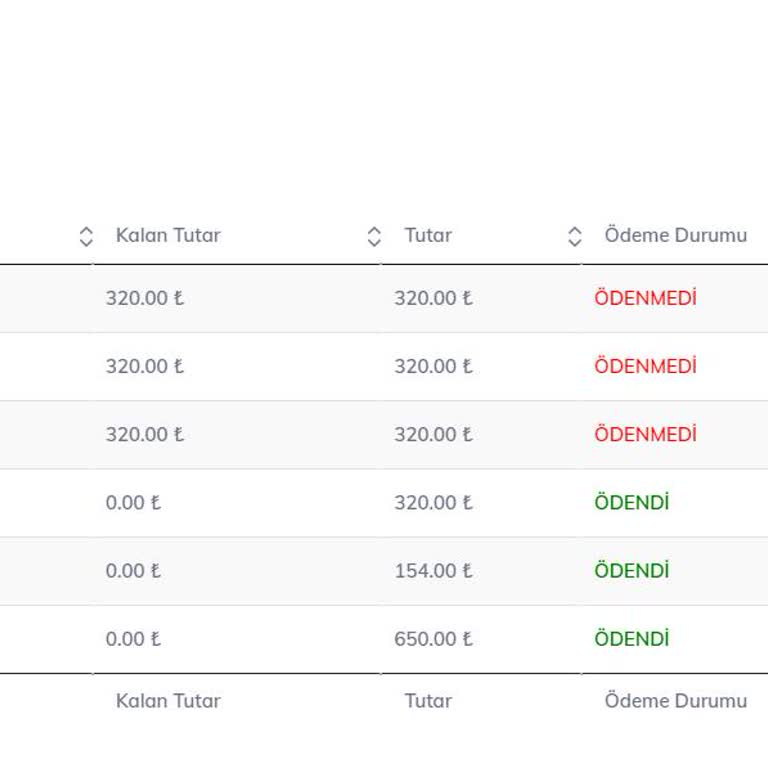The width and height of the screenshot is (768, 768).
Task: Sort table by Kalan Tutar header label
Action: tap(168, 236)
